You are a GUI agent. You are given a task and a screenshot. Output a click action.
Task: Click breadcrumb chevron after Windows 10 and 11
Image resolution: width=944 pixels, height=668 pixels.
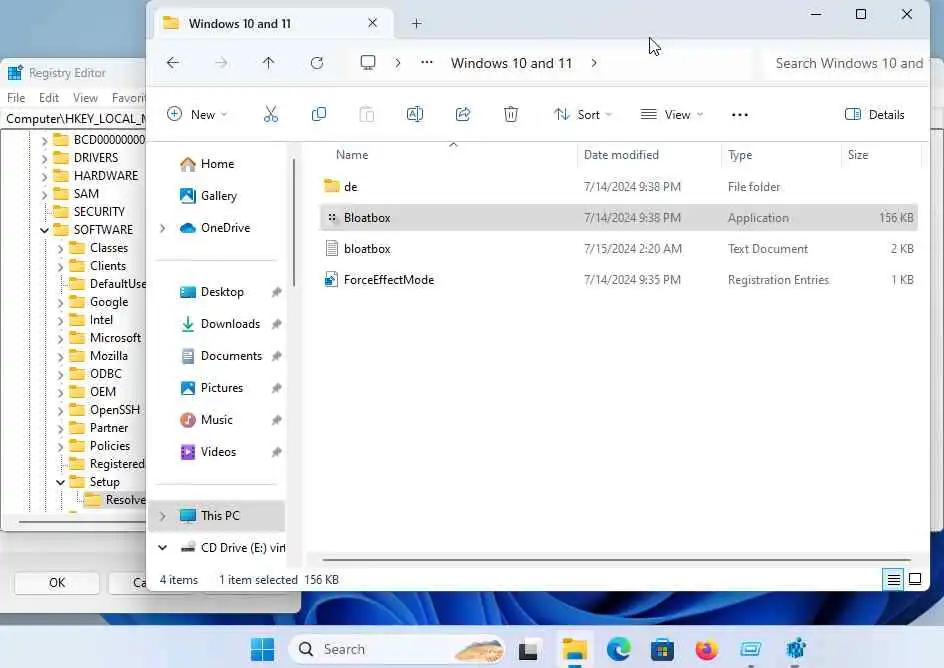point(594,63)
